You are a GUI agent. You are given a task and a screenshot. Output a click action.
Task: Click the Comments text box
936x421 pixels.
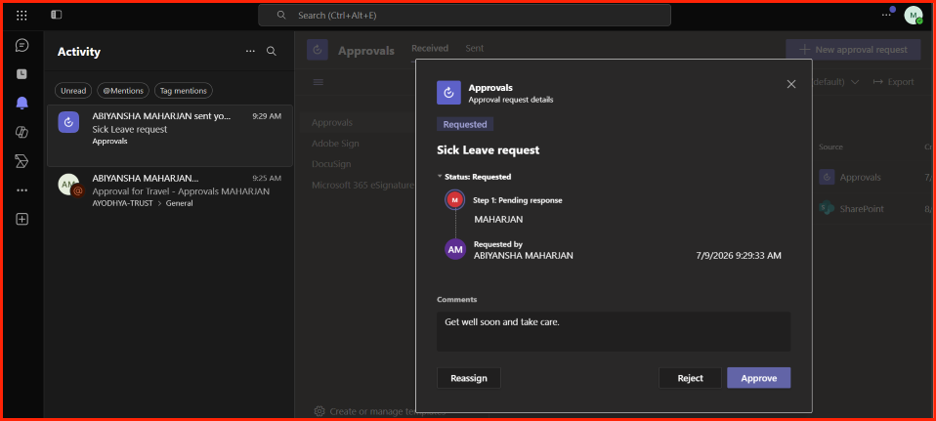pos(614,331)
